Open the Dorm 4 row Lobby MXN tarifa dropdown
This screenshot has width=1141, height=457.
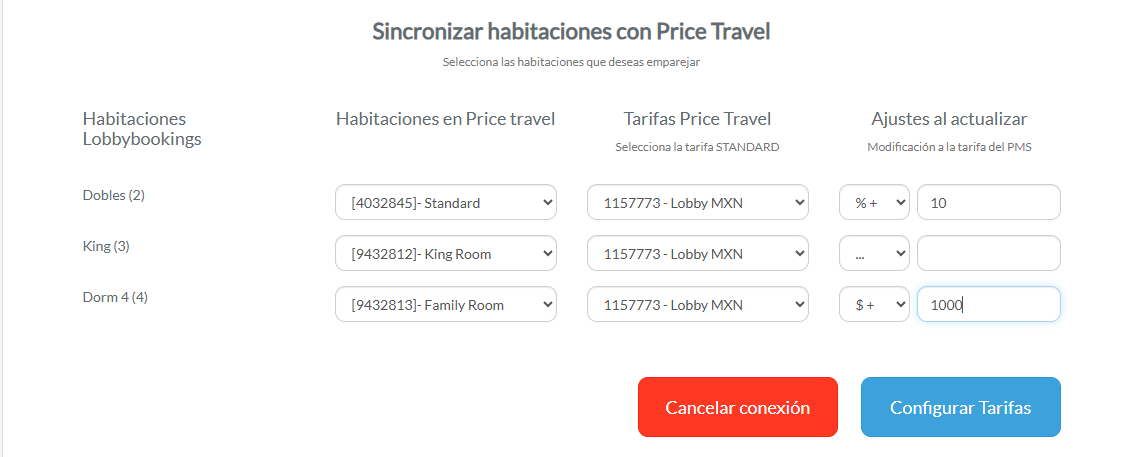(x=697, y=305)
